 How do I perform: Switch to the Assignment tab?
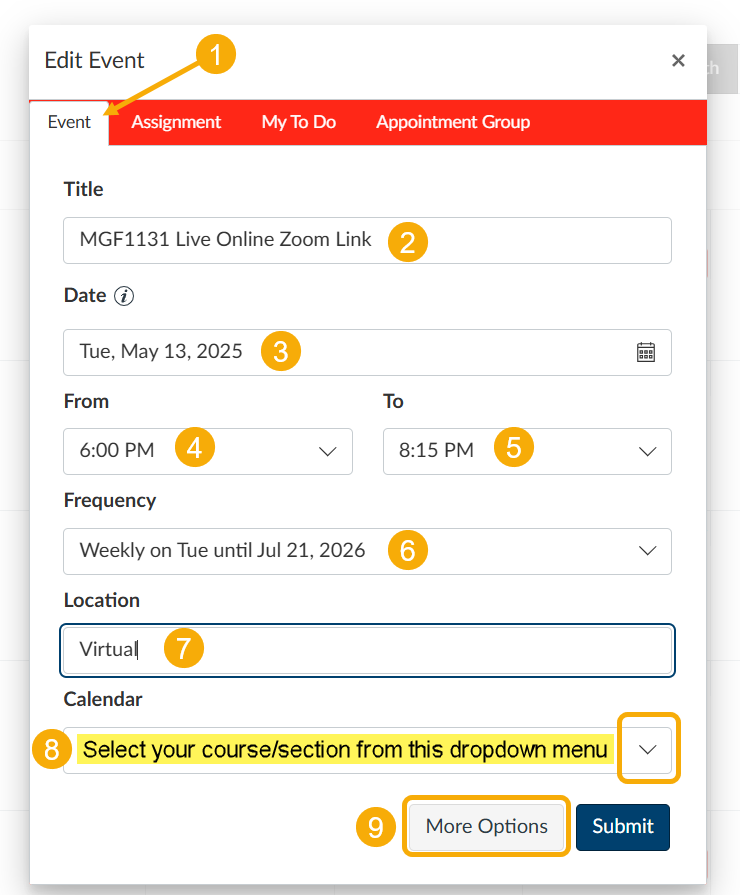176,122
